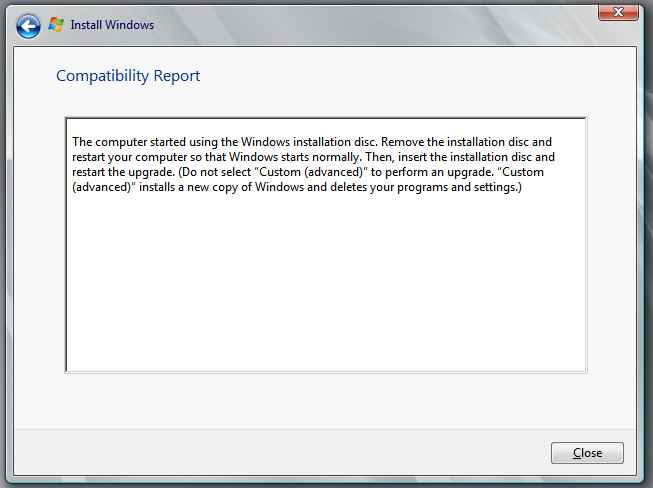
Task: Click the empty footer left of Close
Action: coord(280,453)
